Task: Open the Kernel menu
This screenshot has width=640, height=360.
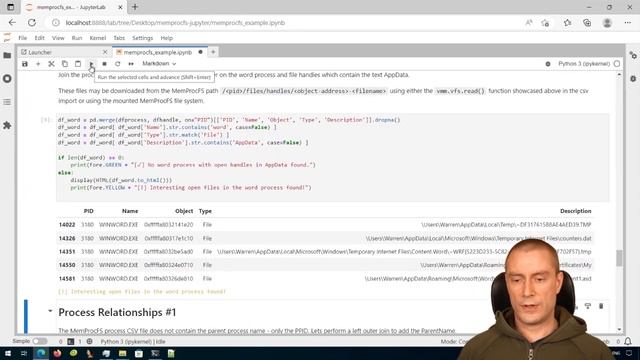Action: 98,38
